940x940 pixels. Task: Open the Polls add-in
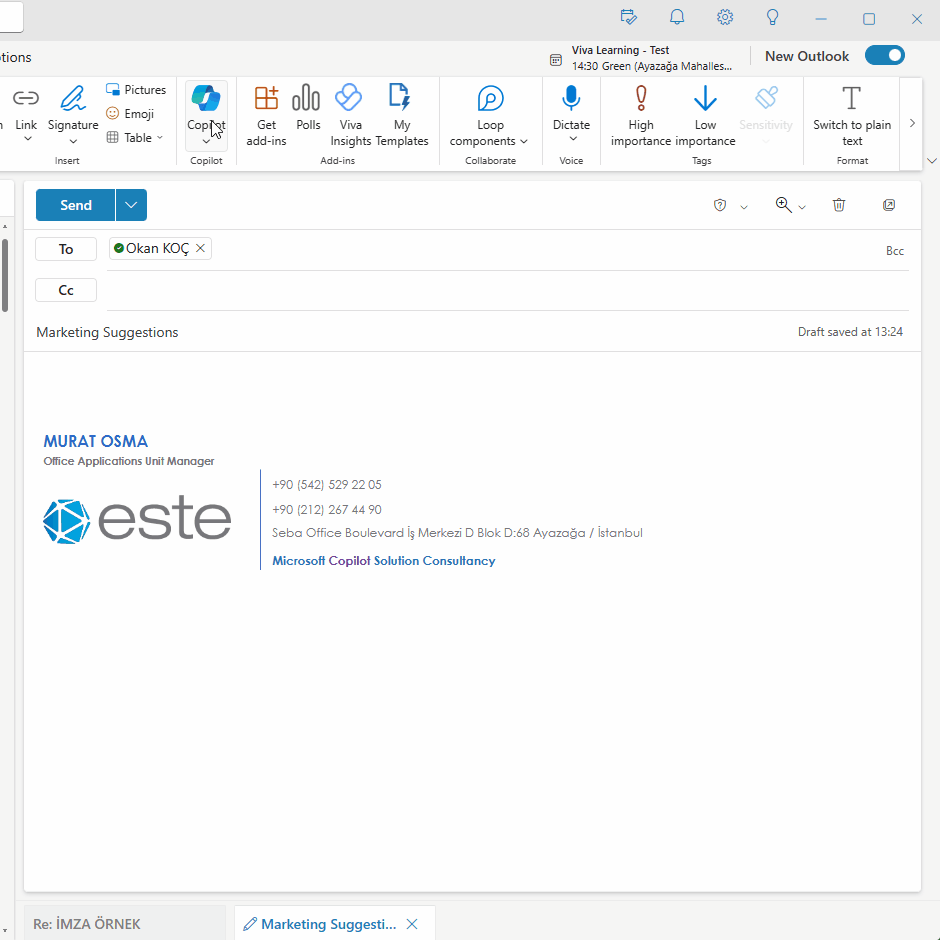(x=308, y=108)
